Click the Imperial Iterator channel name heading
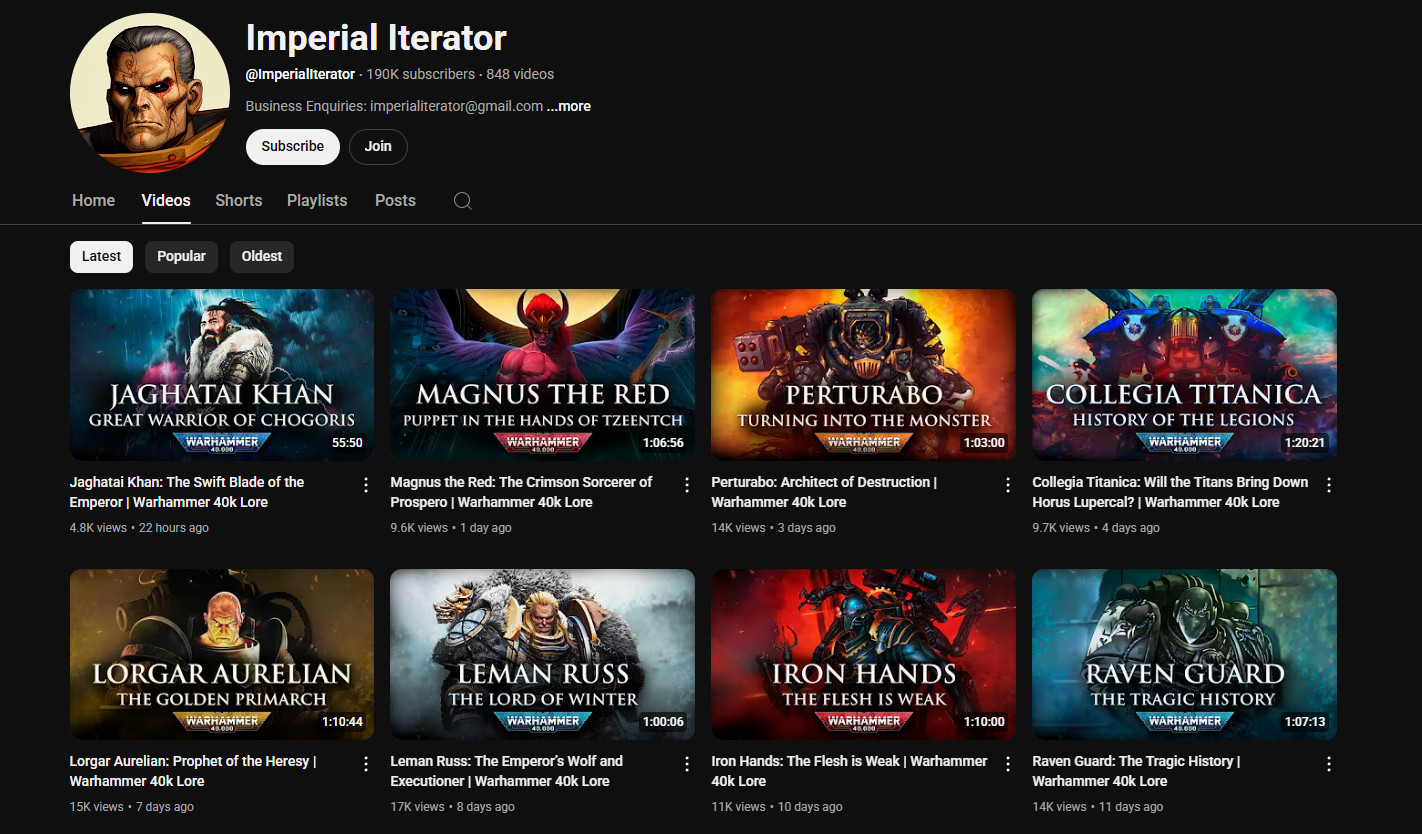The width and height of the screenshot is (1422, 834). point(376,38)
